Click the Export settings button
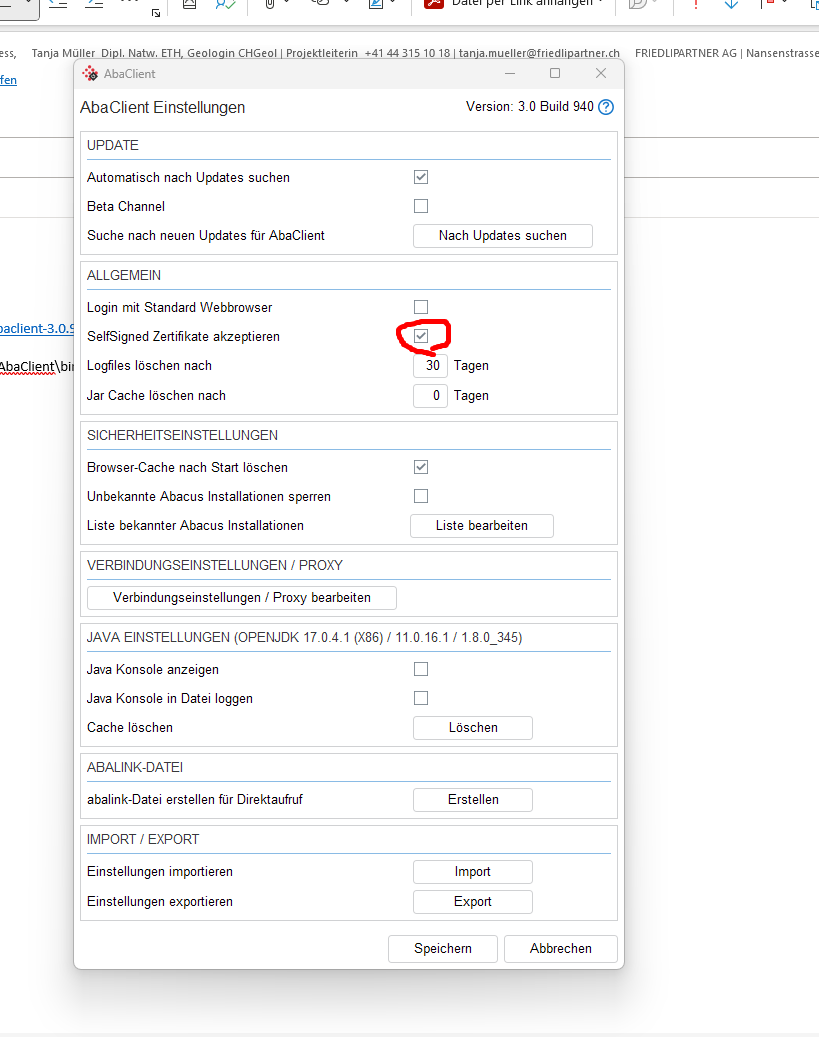The width and height of the screenshot is (819, 1037). click(473, 902)
